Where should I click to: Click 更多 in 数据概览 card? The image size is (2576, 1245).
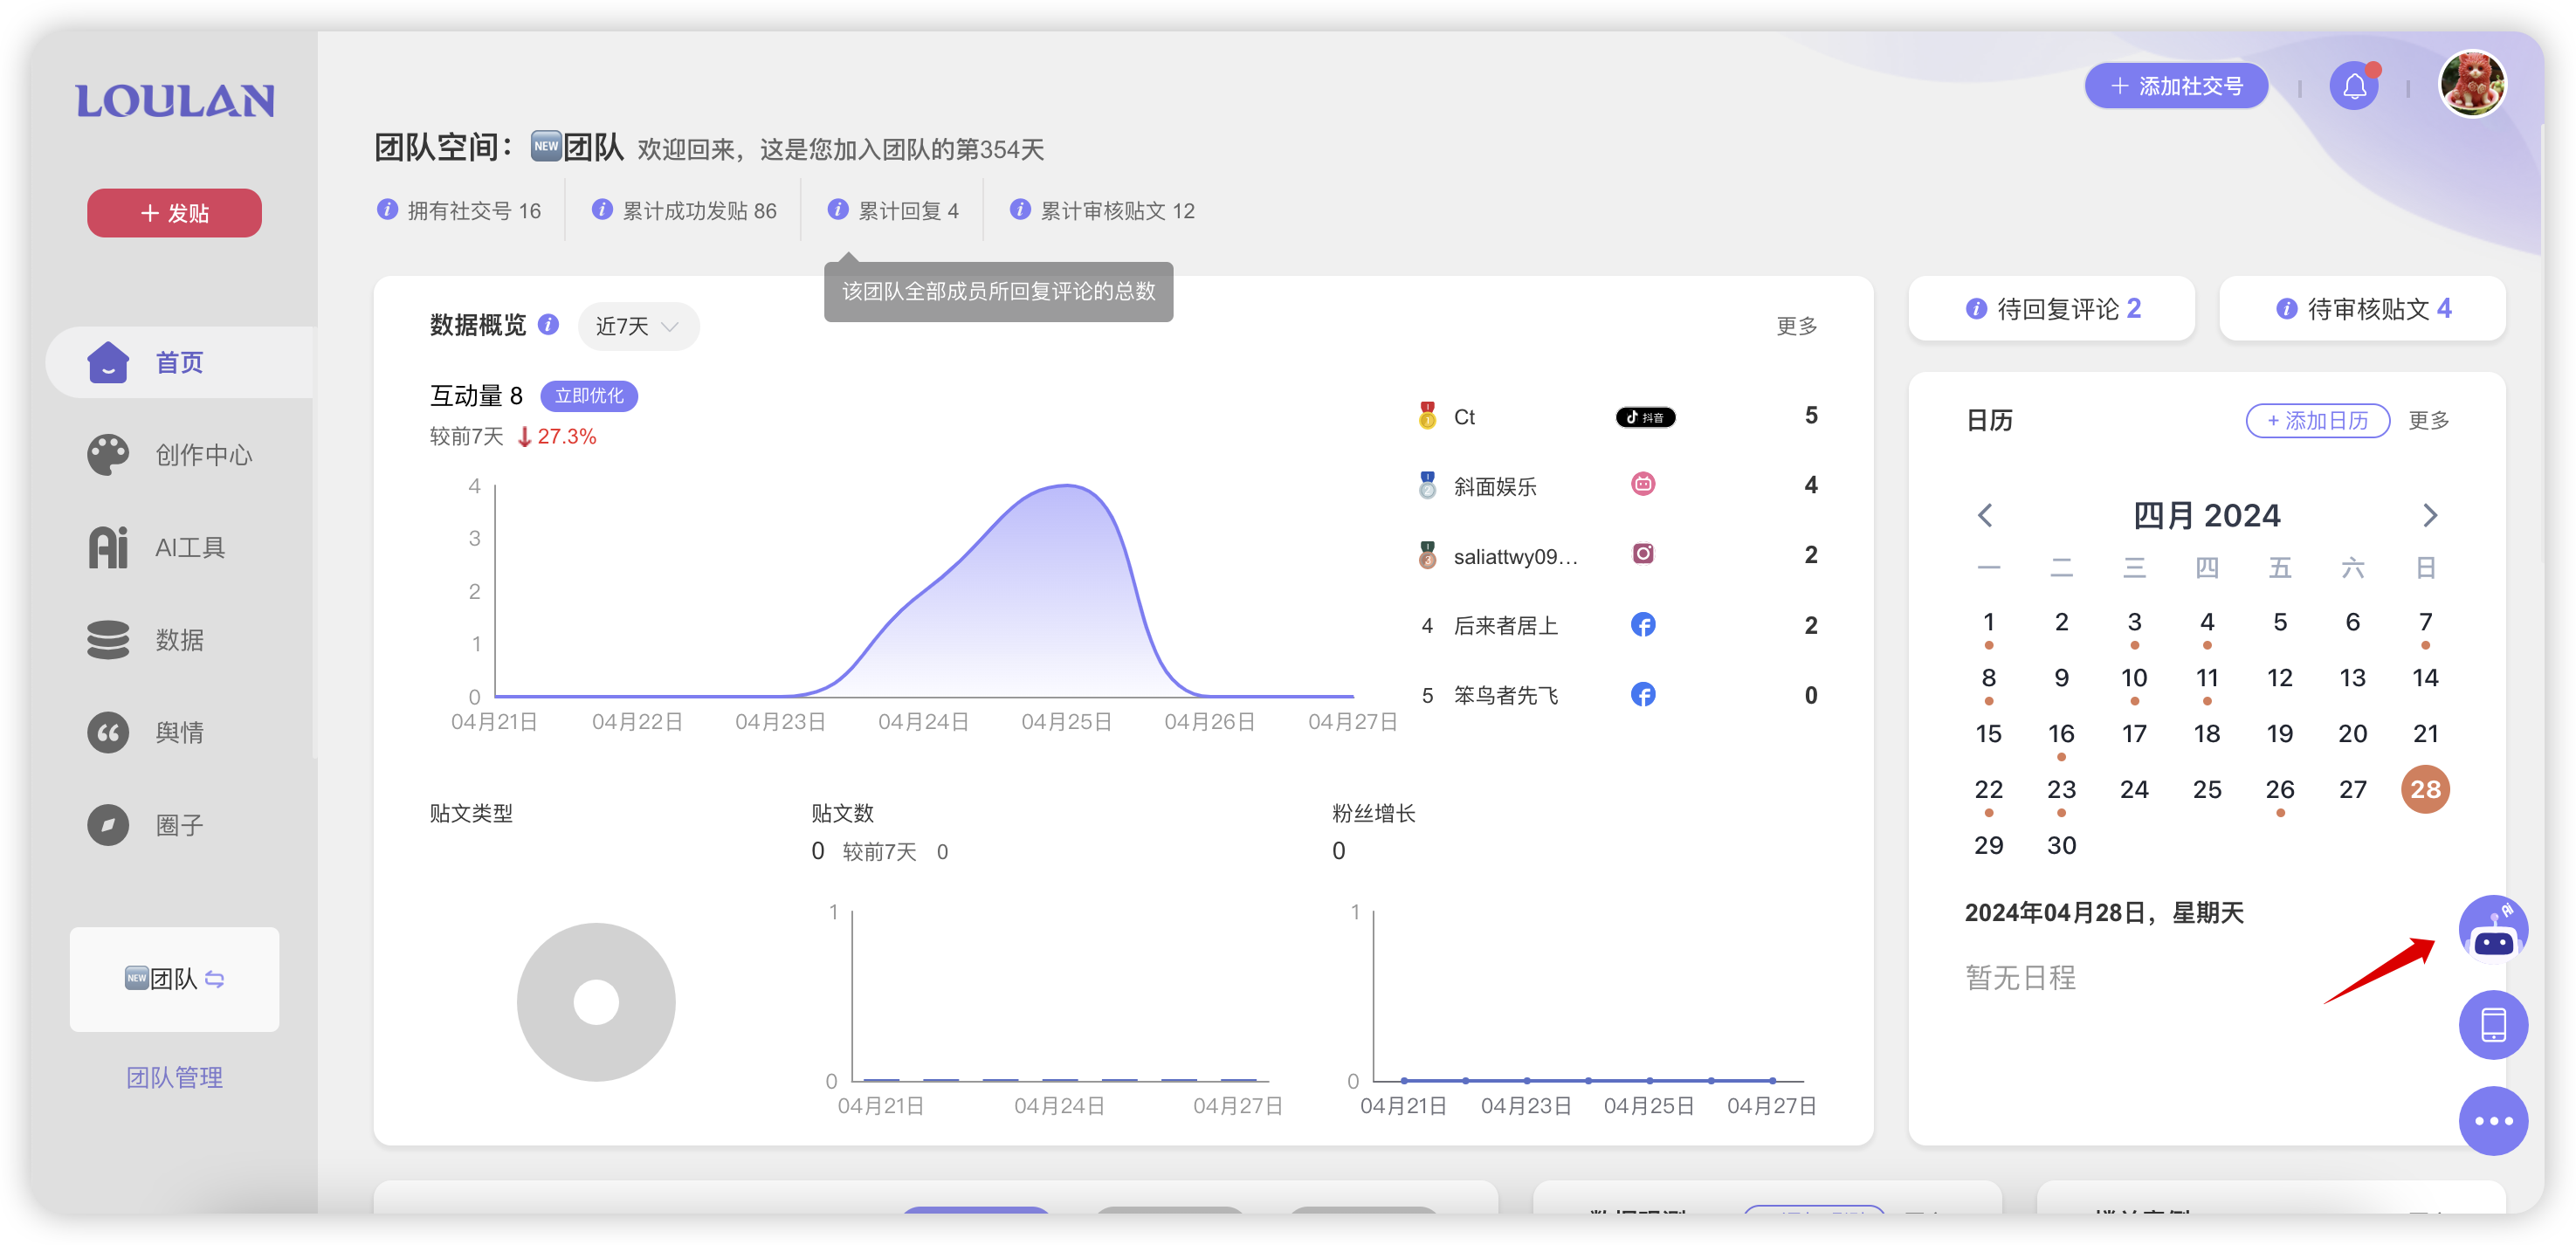[x=1796, y=326]
